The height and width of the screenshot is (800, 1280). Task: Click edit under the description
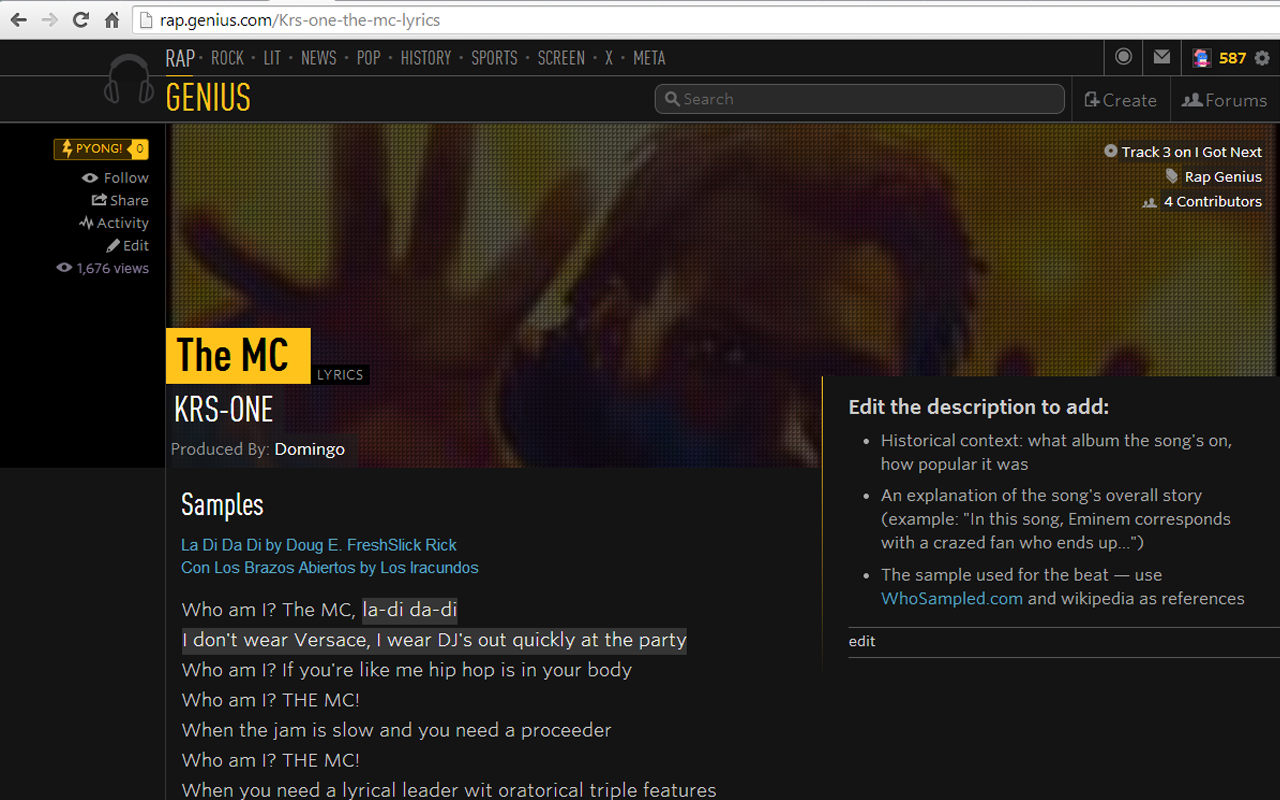[862, 642]
